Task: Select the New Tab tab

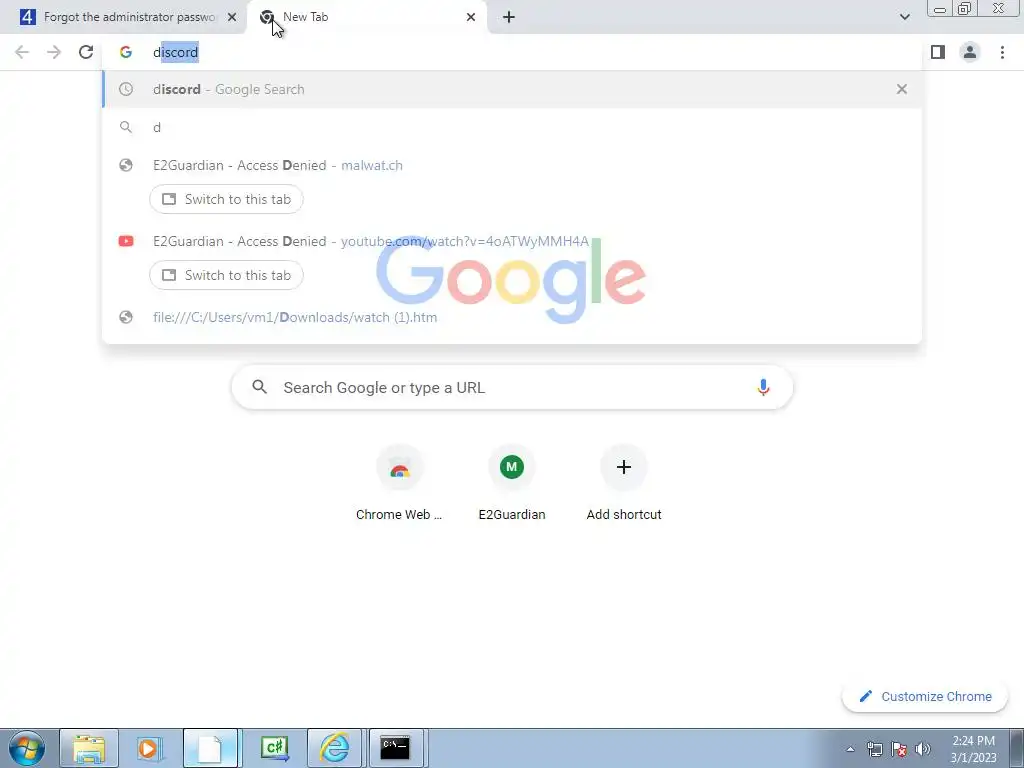Action: [x=366, y=17]
